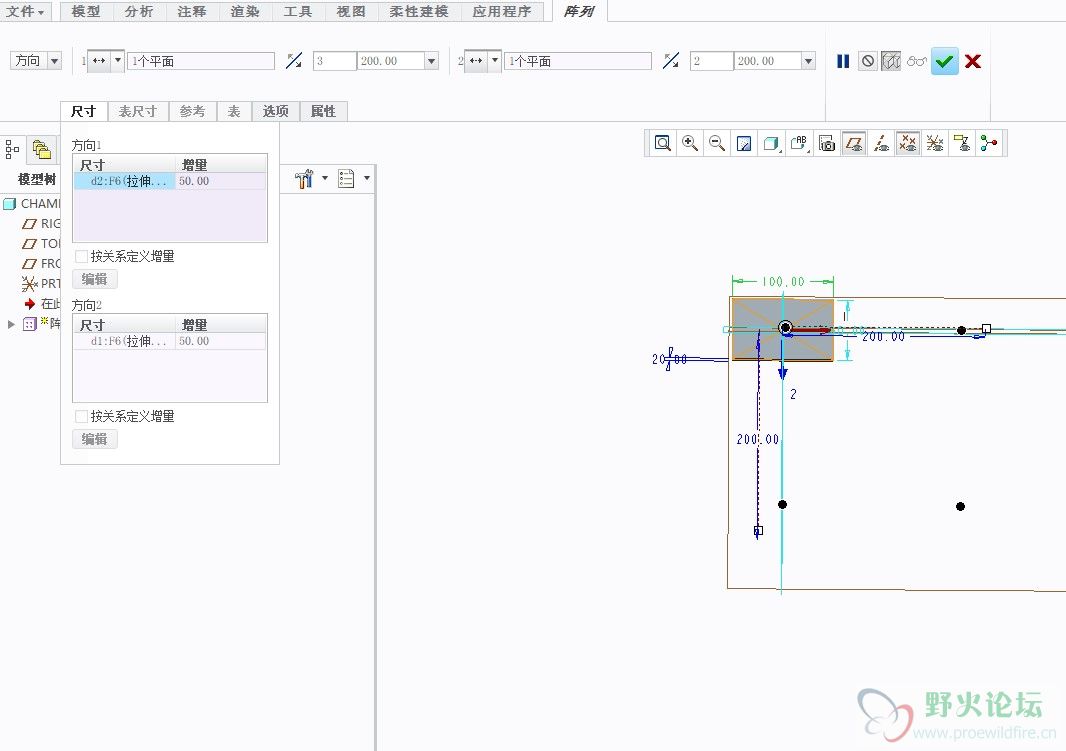Open the 表尺寸 panel tab
The height and width of the screenshot is (751, 1066).
pos(138,111)
